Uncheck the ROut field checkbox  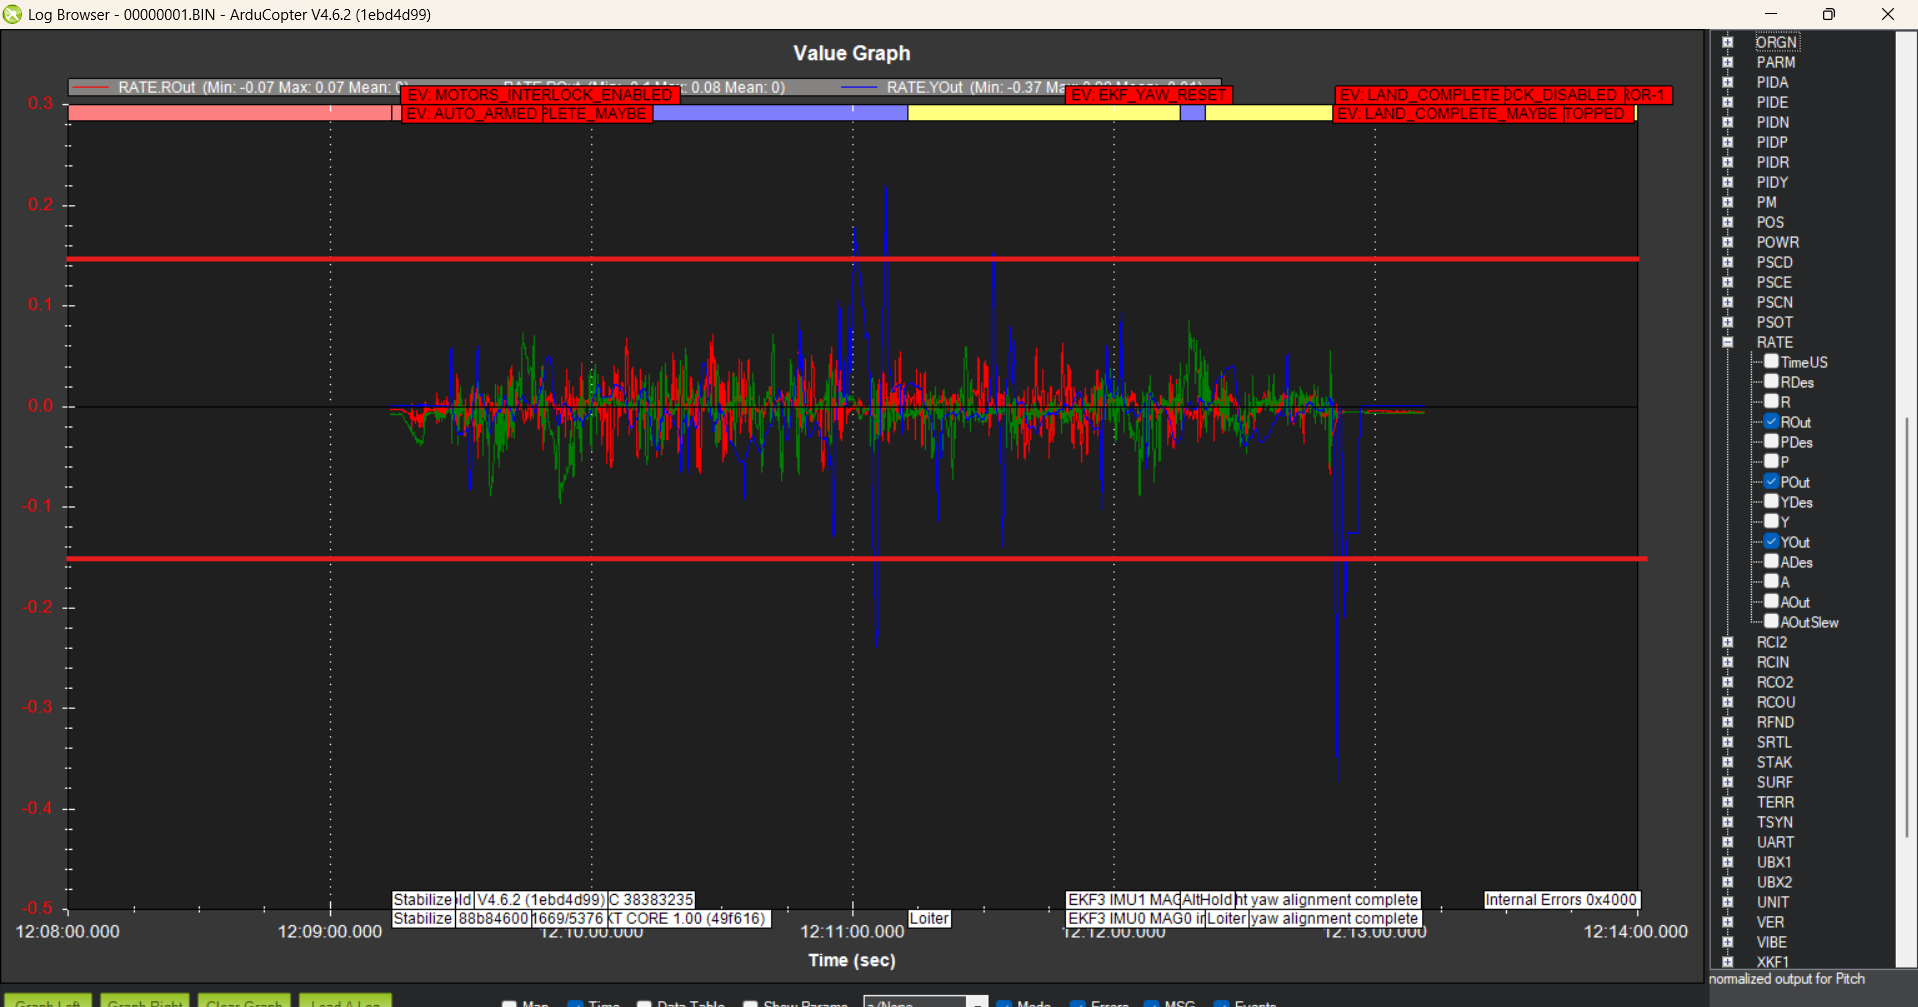pyautogui.click(x=1771, y=422)
